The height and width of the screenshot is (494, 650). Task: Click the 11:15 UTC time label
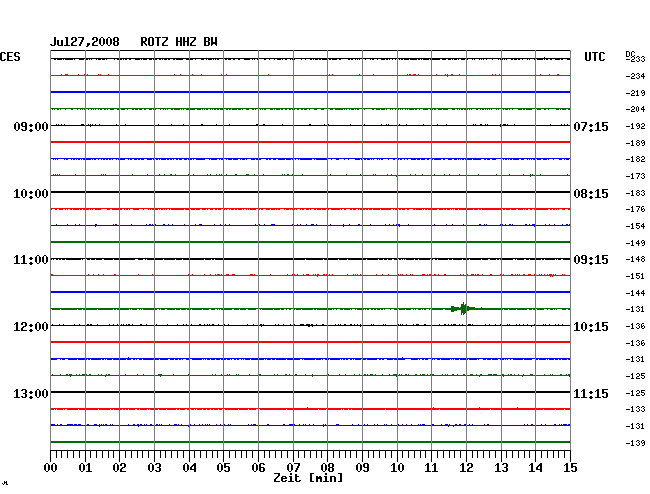click(x=591, y=393)
